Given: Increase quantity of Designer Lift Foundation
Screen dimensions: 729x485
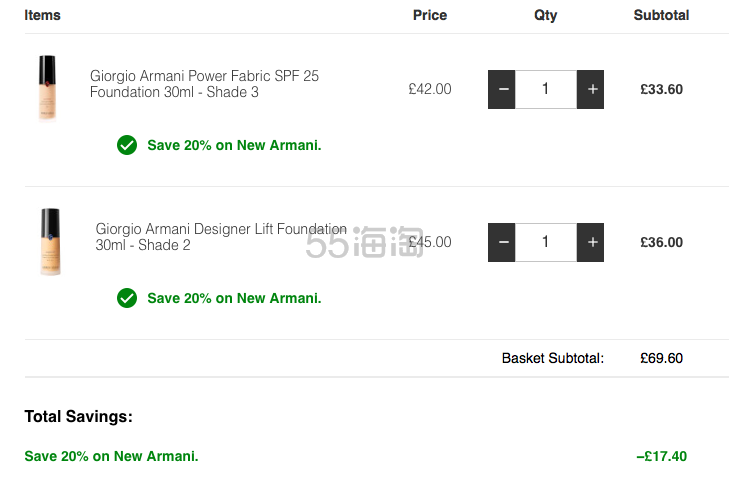Looking at the screenshot, I should 590,242.
